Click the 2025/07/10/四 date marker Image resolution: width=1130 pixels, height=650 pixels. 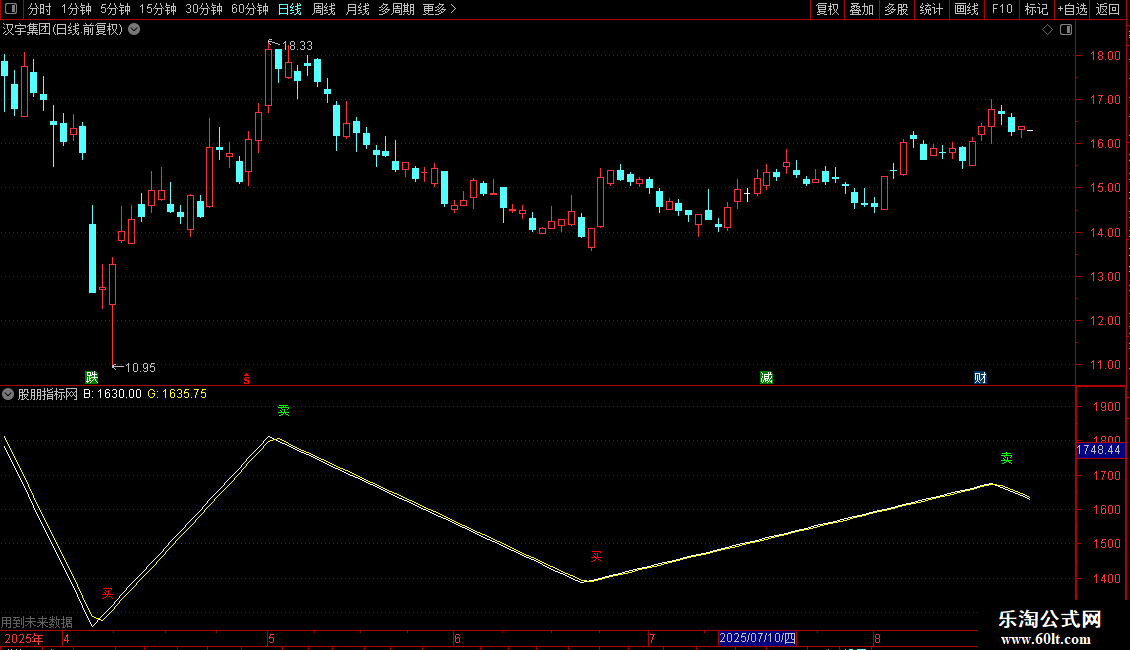click(757, 638)
